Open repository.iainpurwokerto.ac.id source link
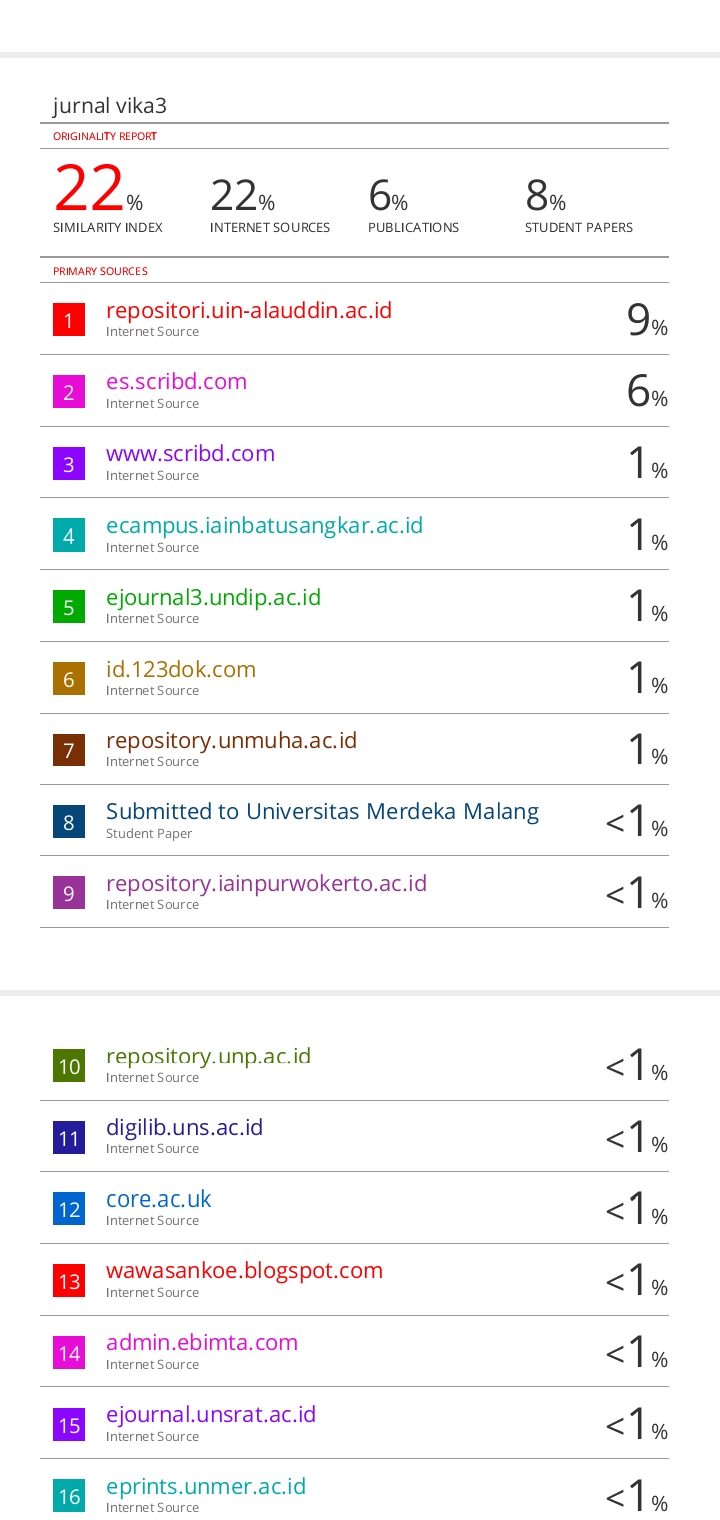The width and height of the screenshot is (720, 1520). 266,883
